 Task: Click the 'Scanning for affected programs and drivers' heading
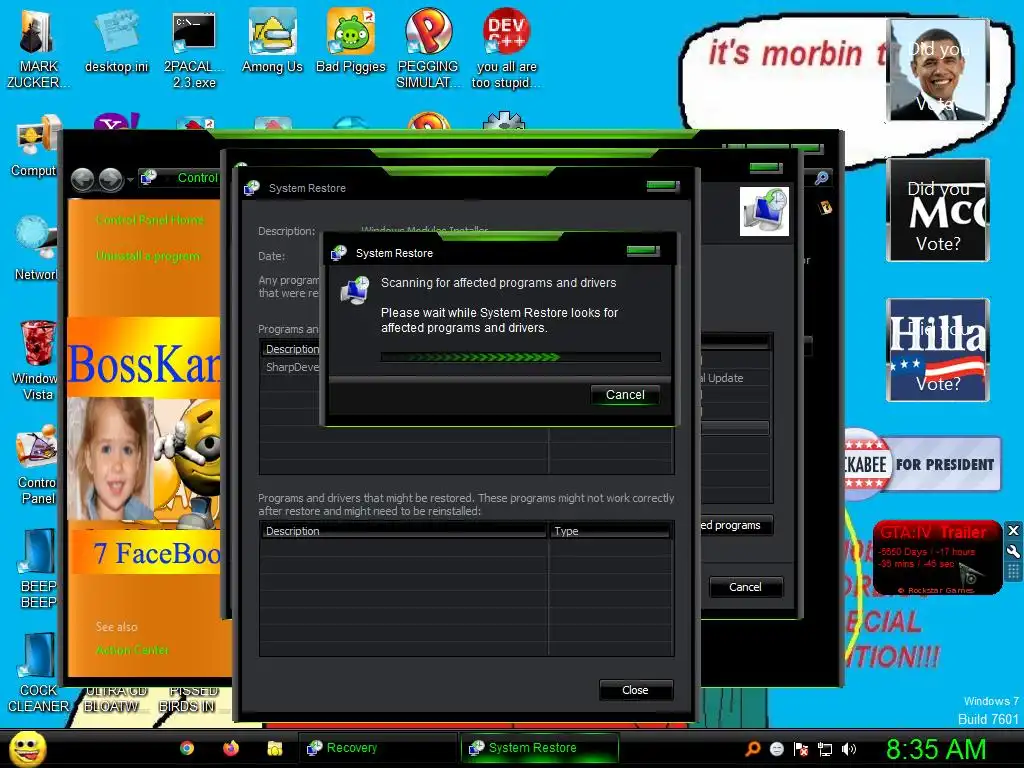(498, 283)
